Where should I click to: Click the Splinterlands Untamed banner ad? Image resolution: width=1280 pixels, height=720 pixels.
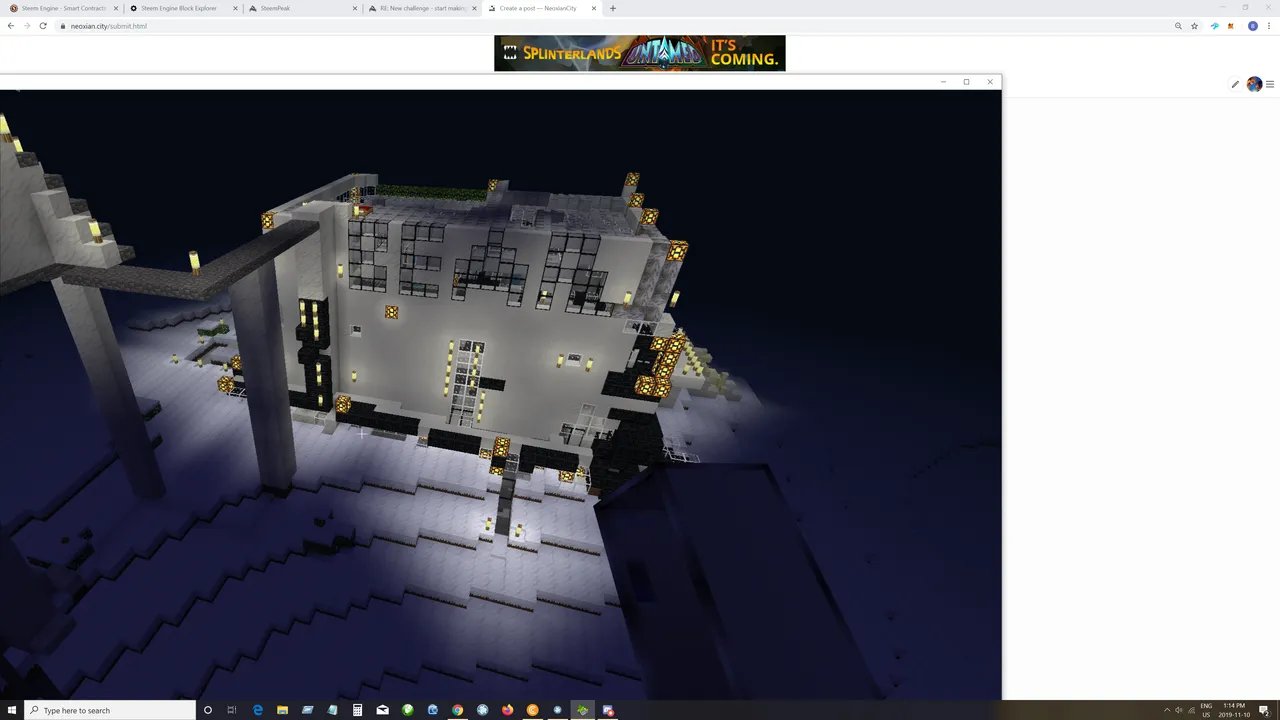click(x=640, y=53)
